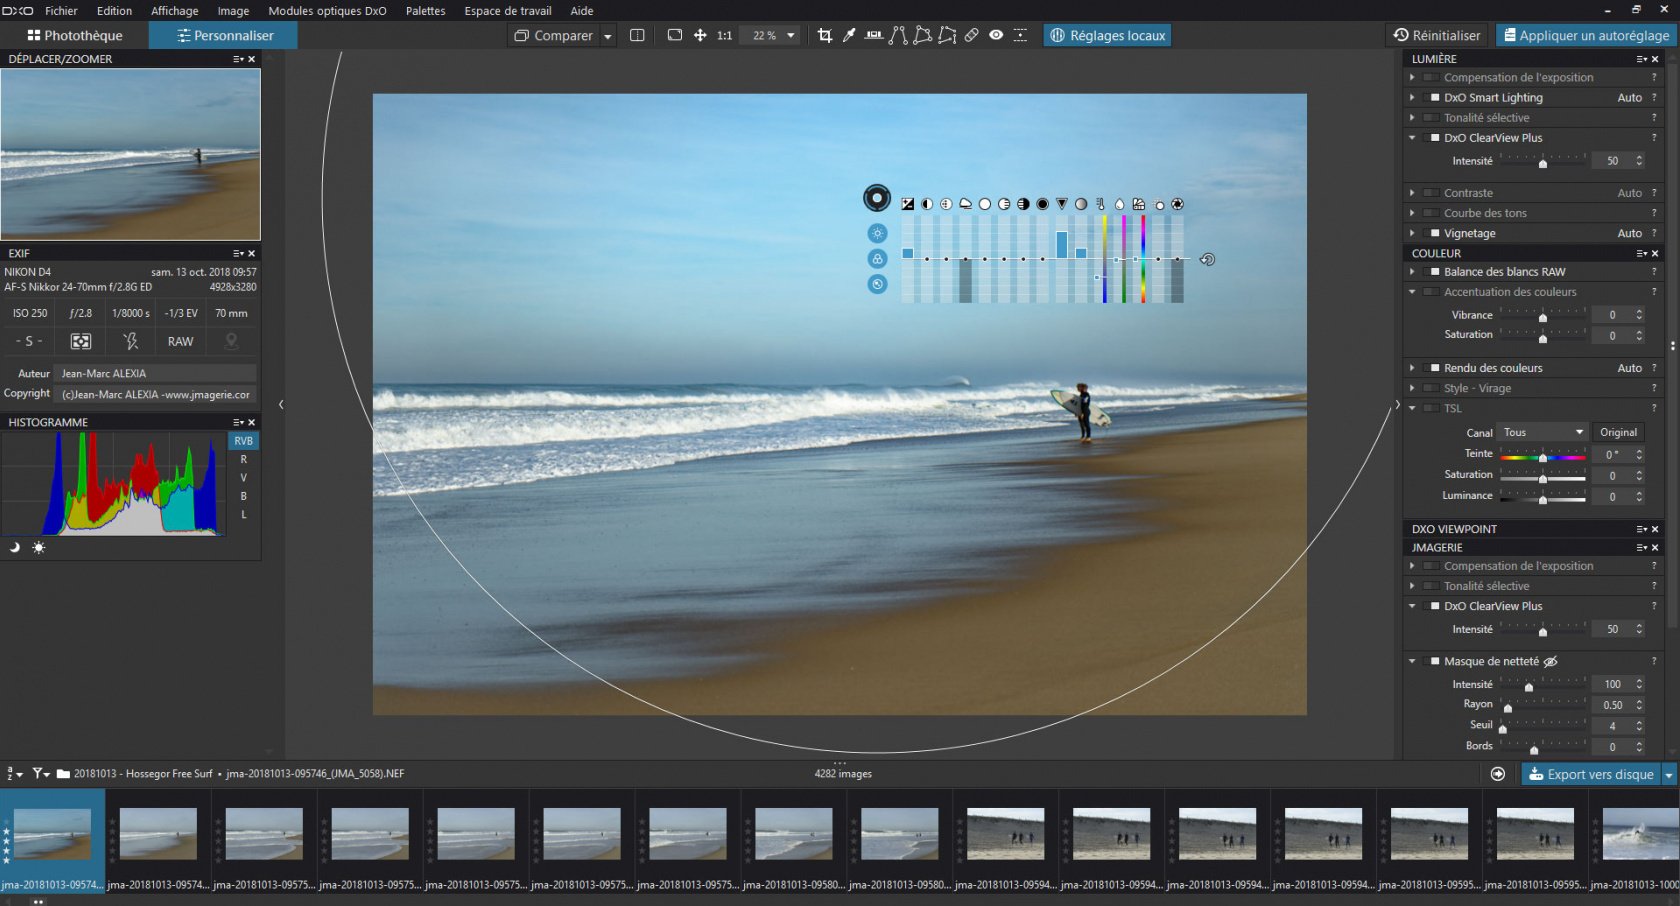The image size is (1680, 906).
Task: Click the Export vers disque button
Action: [1591, 774]
